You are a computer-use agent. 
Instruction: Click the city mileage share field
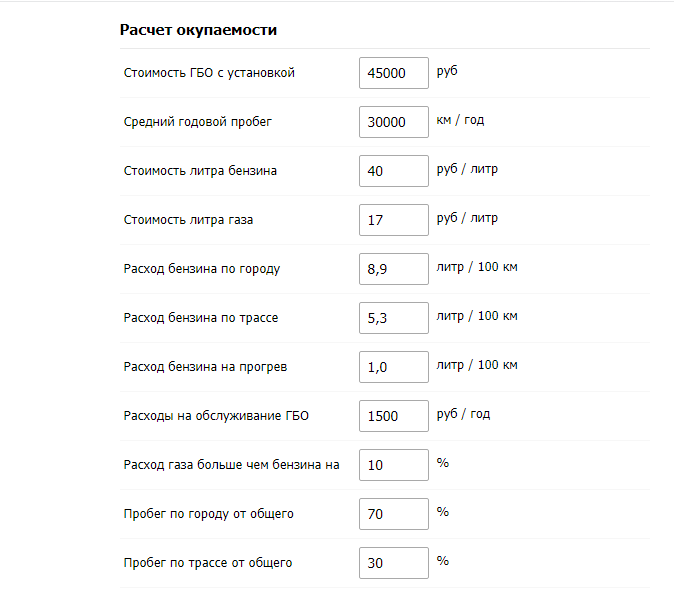pyautogui.click(x=393, y=514)
